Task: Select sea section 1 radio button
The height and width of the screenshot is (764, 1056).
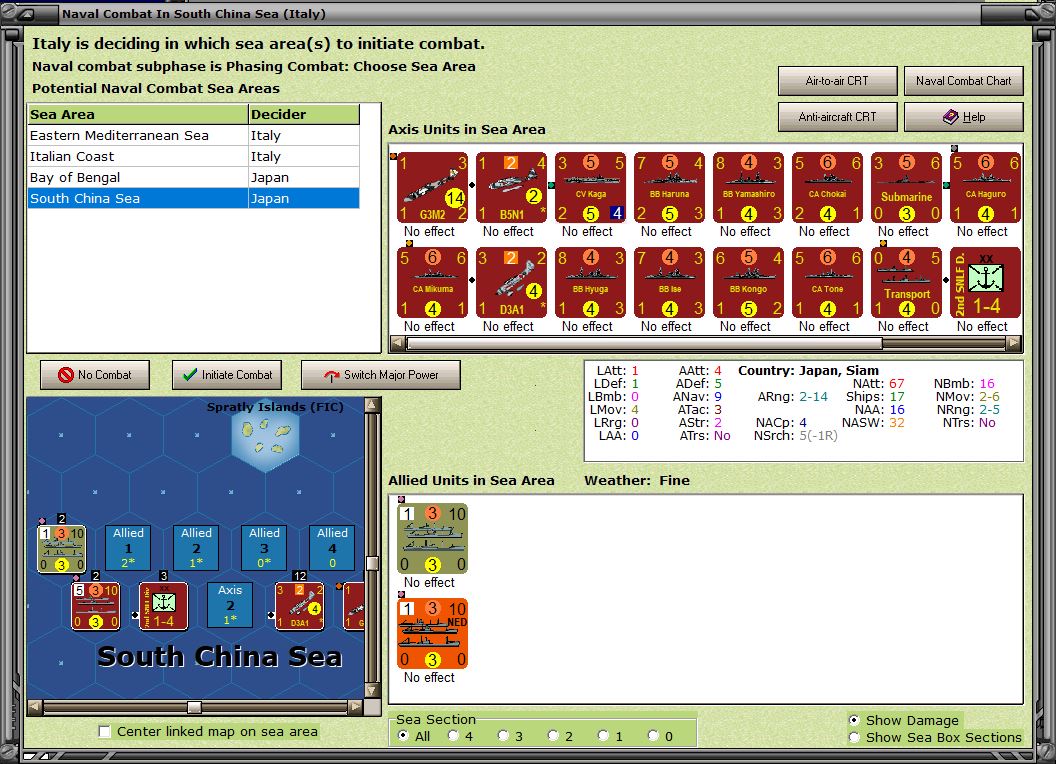Action: (x=603, y=736)
